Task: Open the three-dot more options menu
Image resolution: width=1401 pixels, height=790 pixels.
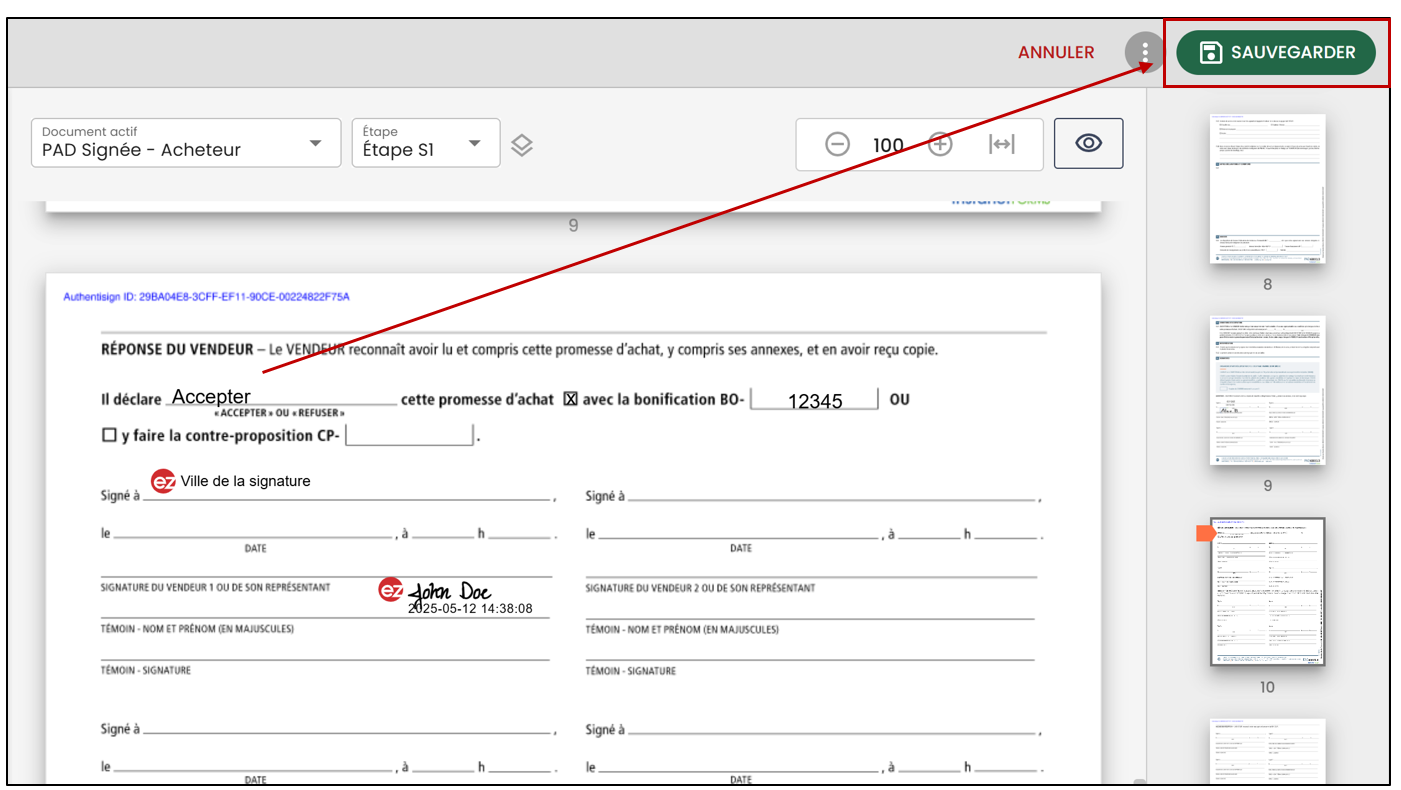Action: (x=1144, y=52)
